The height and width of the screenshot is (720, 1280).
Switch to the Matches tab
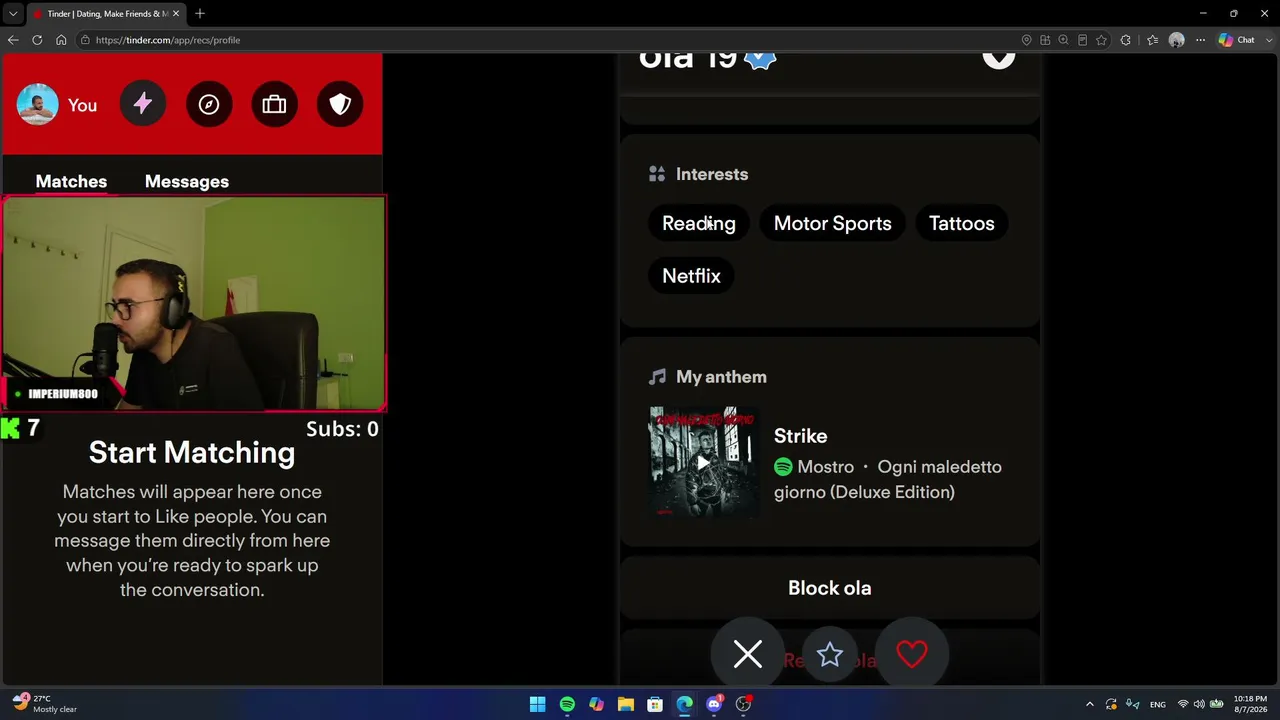pyautogui.click(x=71, y=181)
